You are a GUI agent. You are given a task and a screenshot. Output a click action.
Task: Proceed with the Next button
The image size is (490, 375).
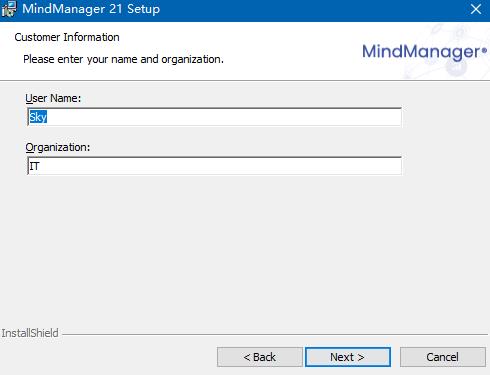click(x=348, y=357)
